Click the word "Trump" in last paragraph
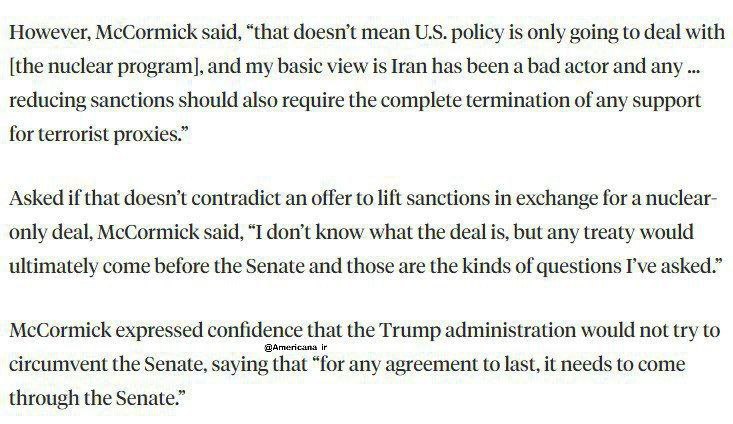 click(x=410, y=331)
